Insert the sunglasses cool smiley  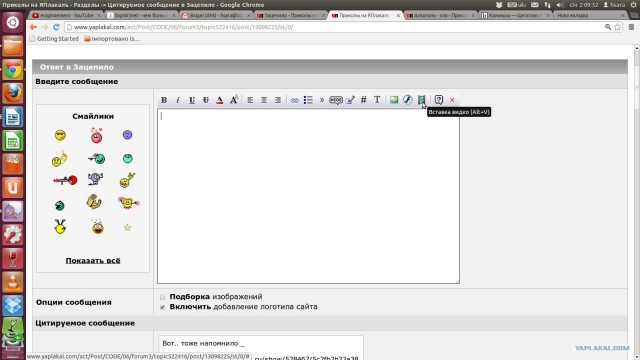coord(60,135)
